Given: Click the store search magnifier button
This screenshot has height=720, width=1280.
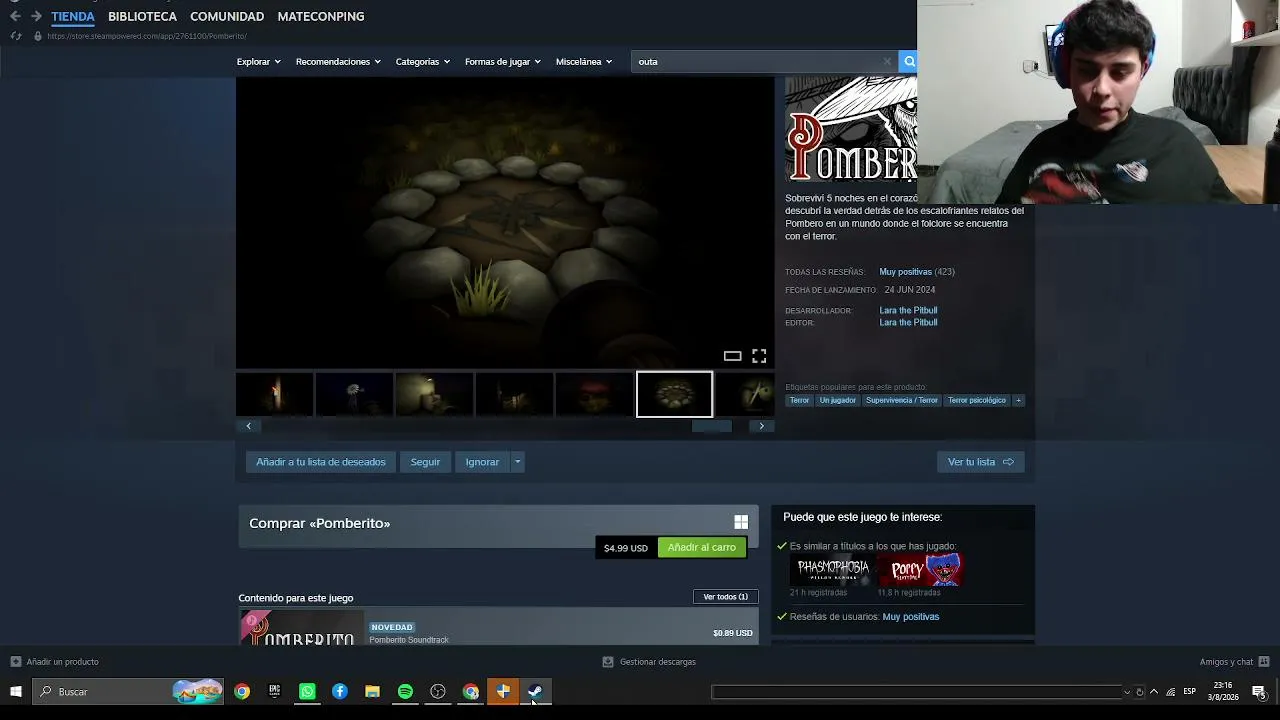Looking at the screenshot, I should tap(908, 62).
